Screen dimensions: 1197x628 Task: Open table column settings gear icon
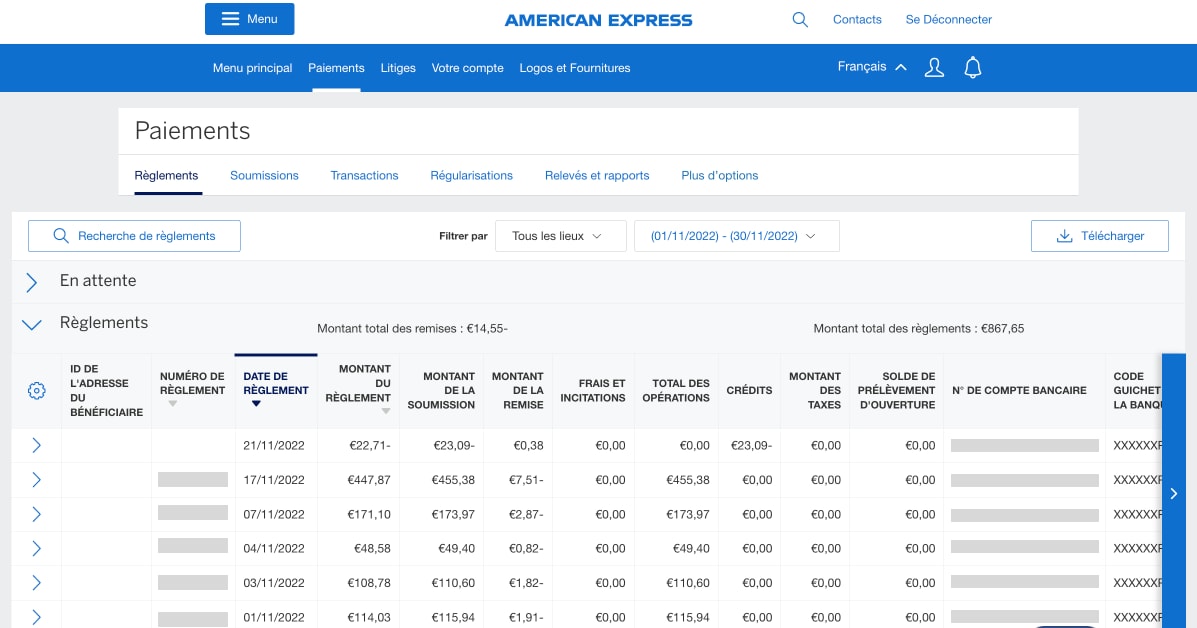click(x=37, y=391)
